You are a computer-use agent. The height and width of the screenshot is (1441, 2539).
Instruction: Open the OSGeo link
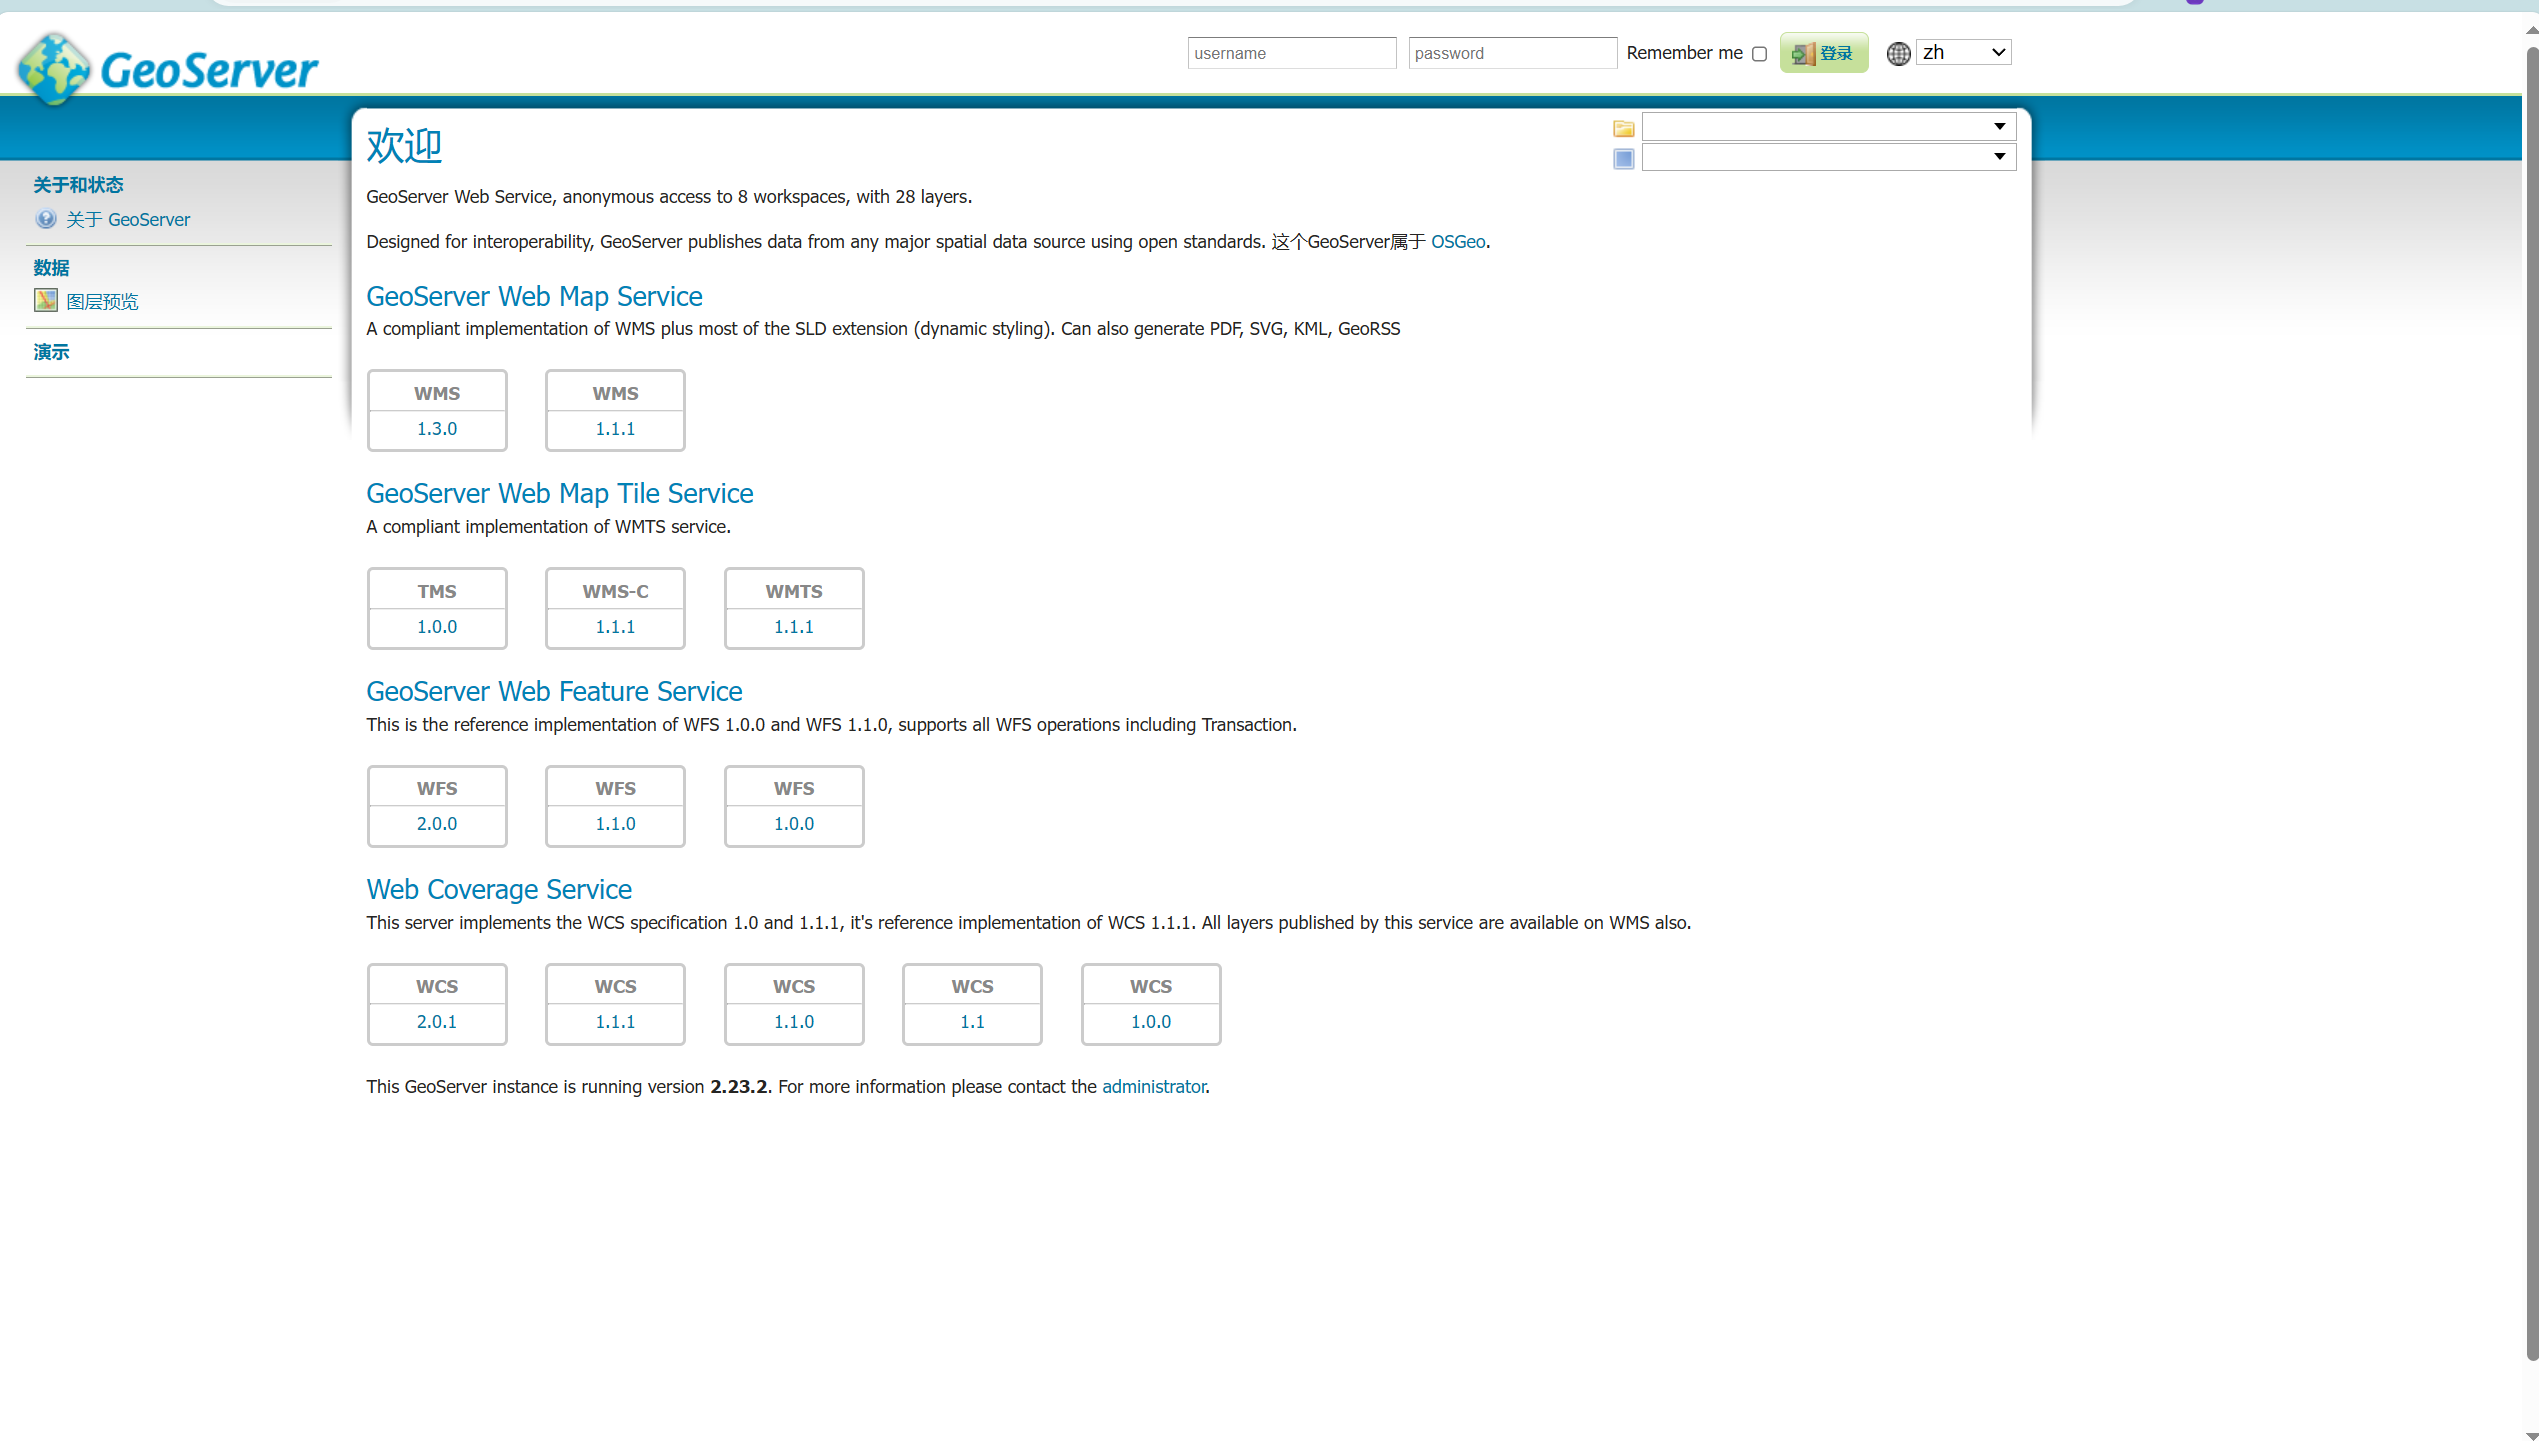tap(1457, 242)
